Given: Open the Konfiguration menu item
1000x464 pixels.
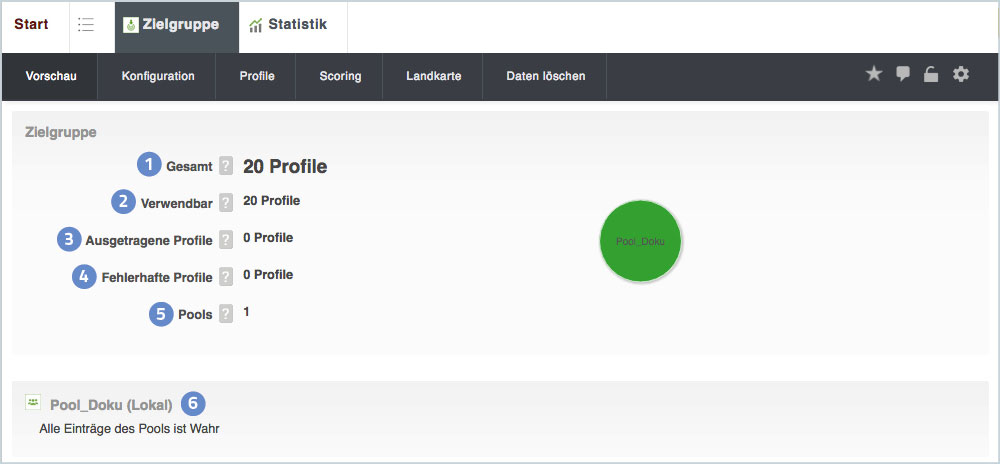Looking at the screenshot, I should pos(157,76).
